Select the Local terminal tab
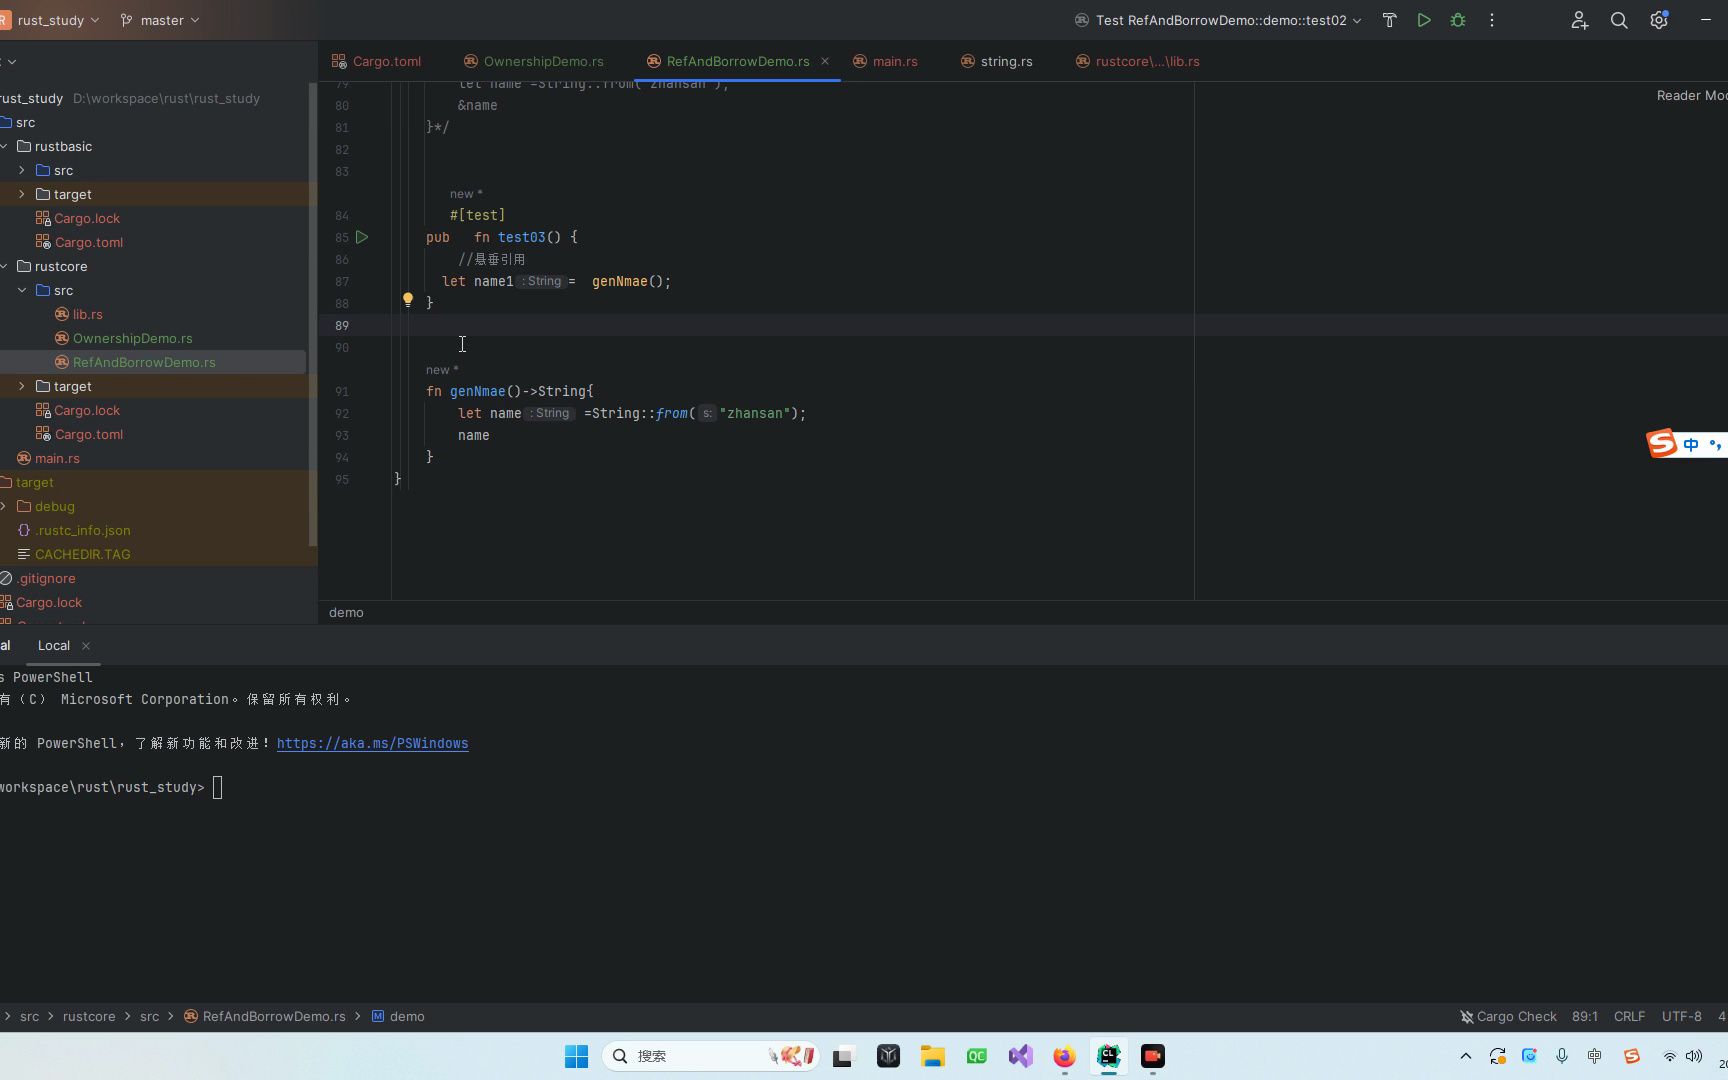The image size is (1728, 1080). [54, 646]
